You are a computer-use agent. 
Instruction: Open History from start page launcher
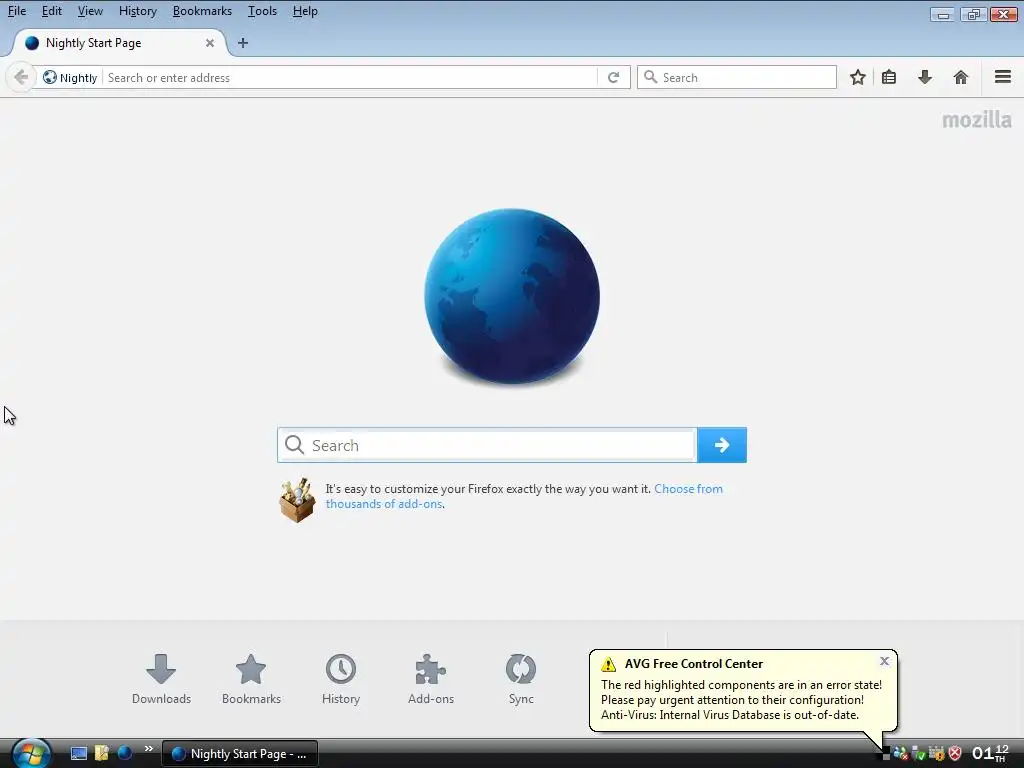(x=341, y=679)
